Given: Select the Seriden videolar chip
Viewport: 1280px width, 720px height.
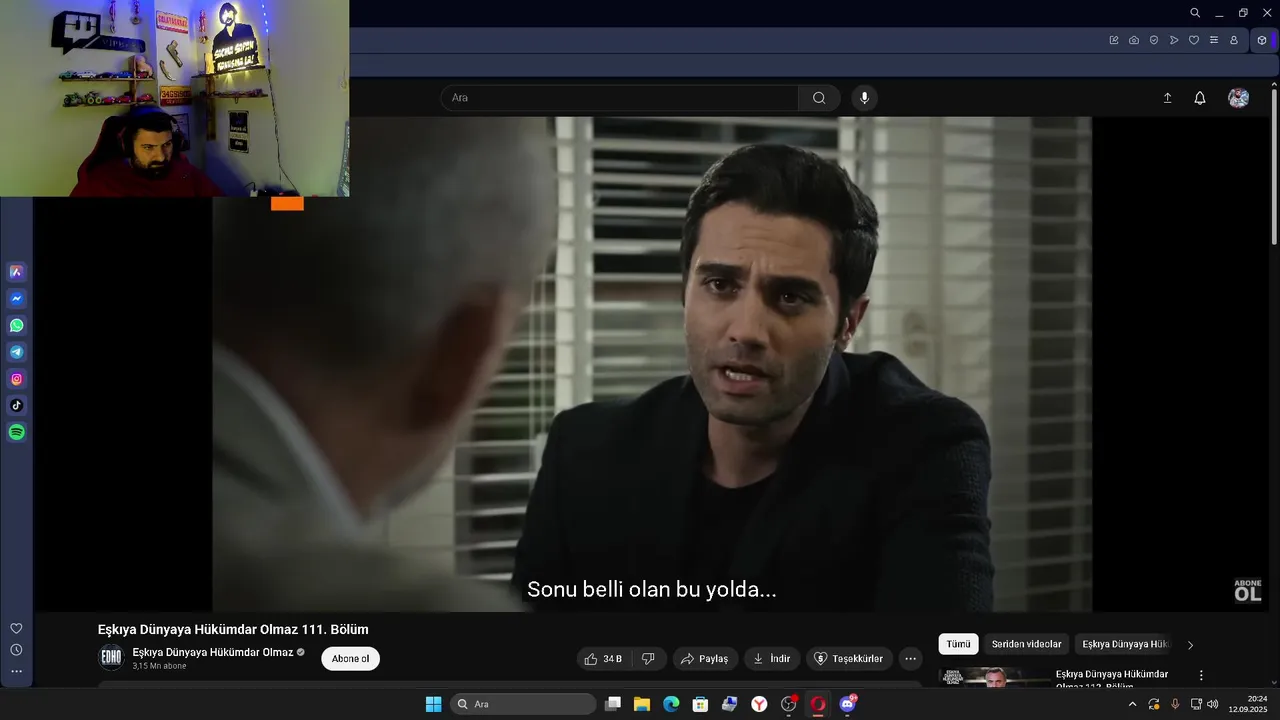Looking at the screenshot, I should [x=1027, y=644].
